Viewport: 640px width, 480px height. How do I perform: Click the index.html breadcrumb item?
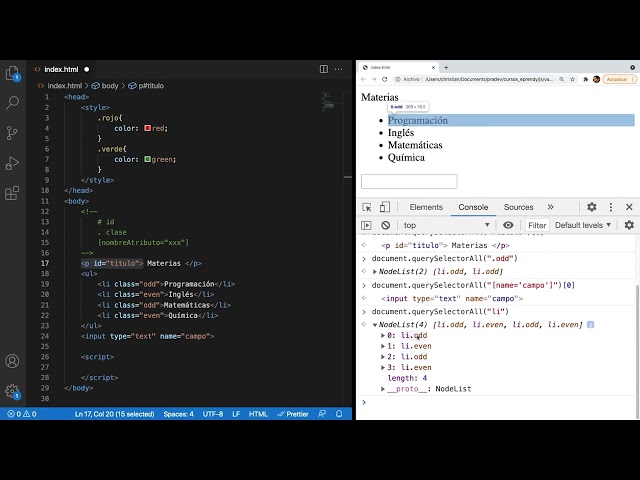click(x=60, y=86)
